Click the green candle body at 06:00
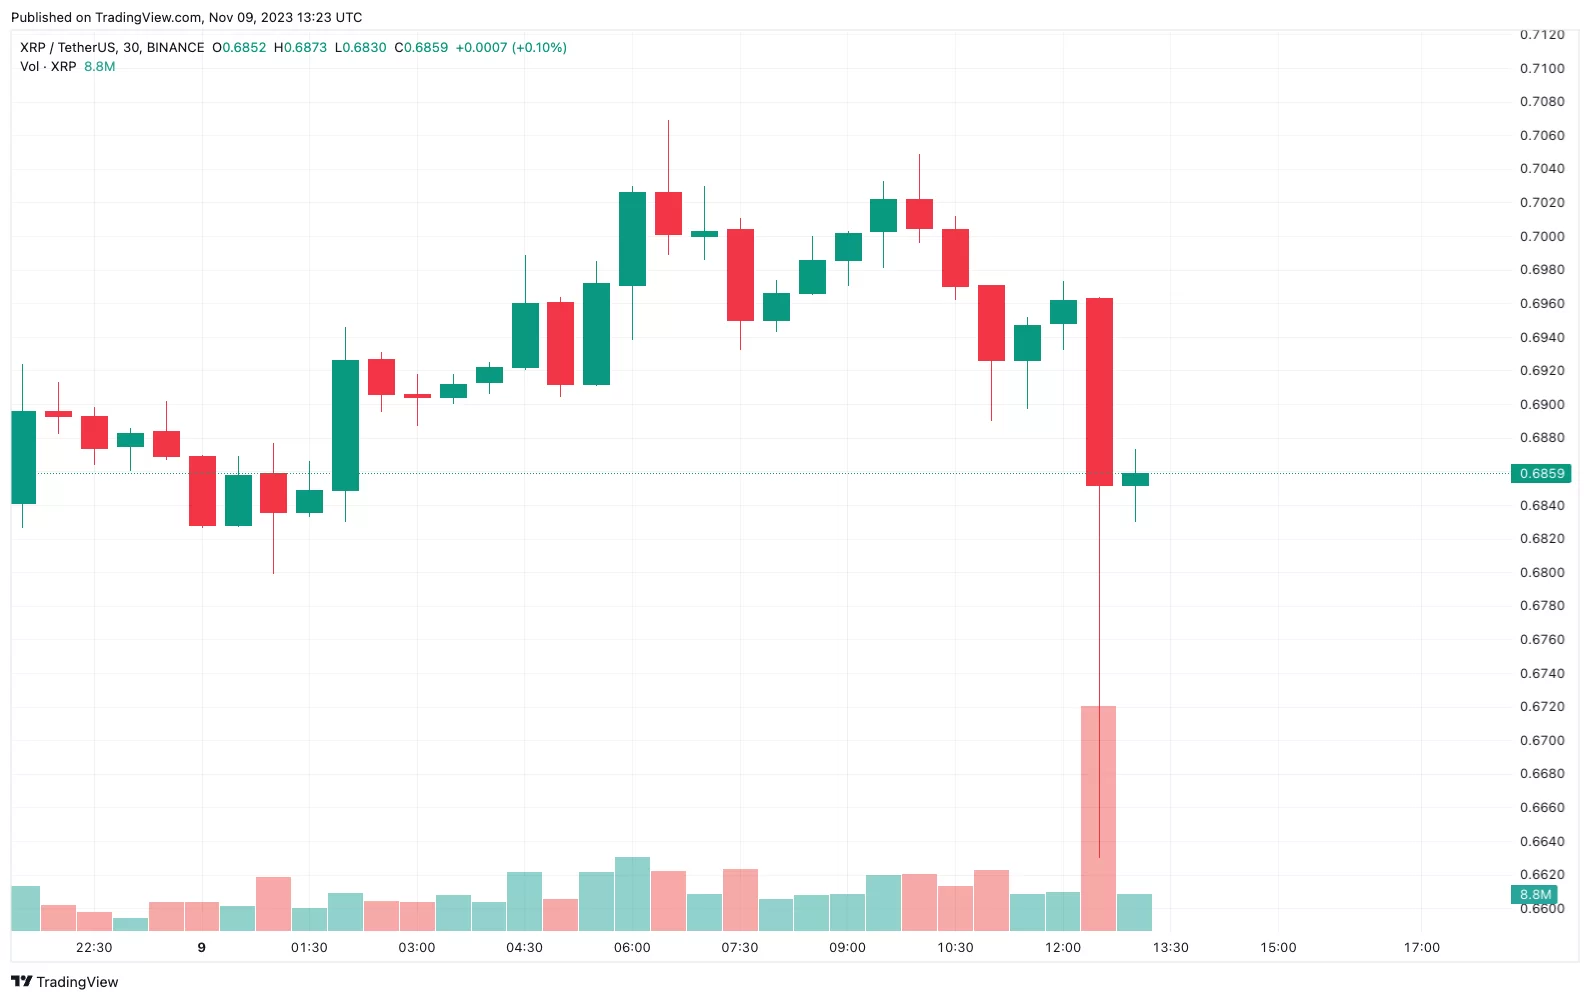The width and height of the screenshot is (1590, 1001). (632, 239)
